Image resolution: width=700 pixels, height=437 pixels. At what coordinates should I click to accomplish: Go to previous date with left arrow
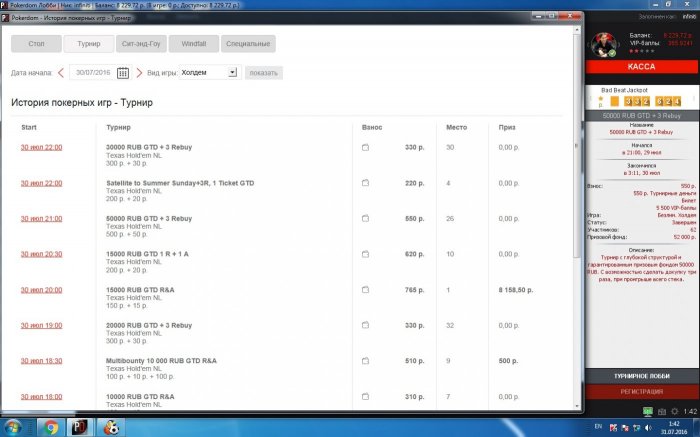(x=61, y=73)
